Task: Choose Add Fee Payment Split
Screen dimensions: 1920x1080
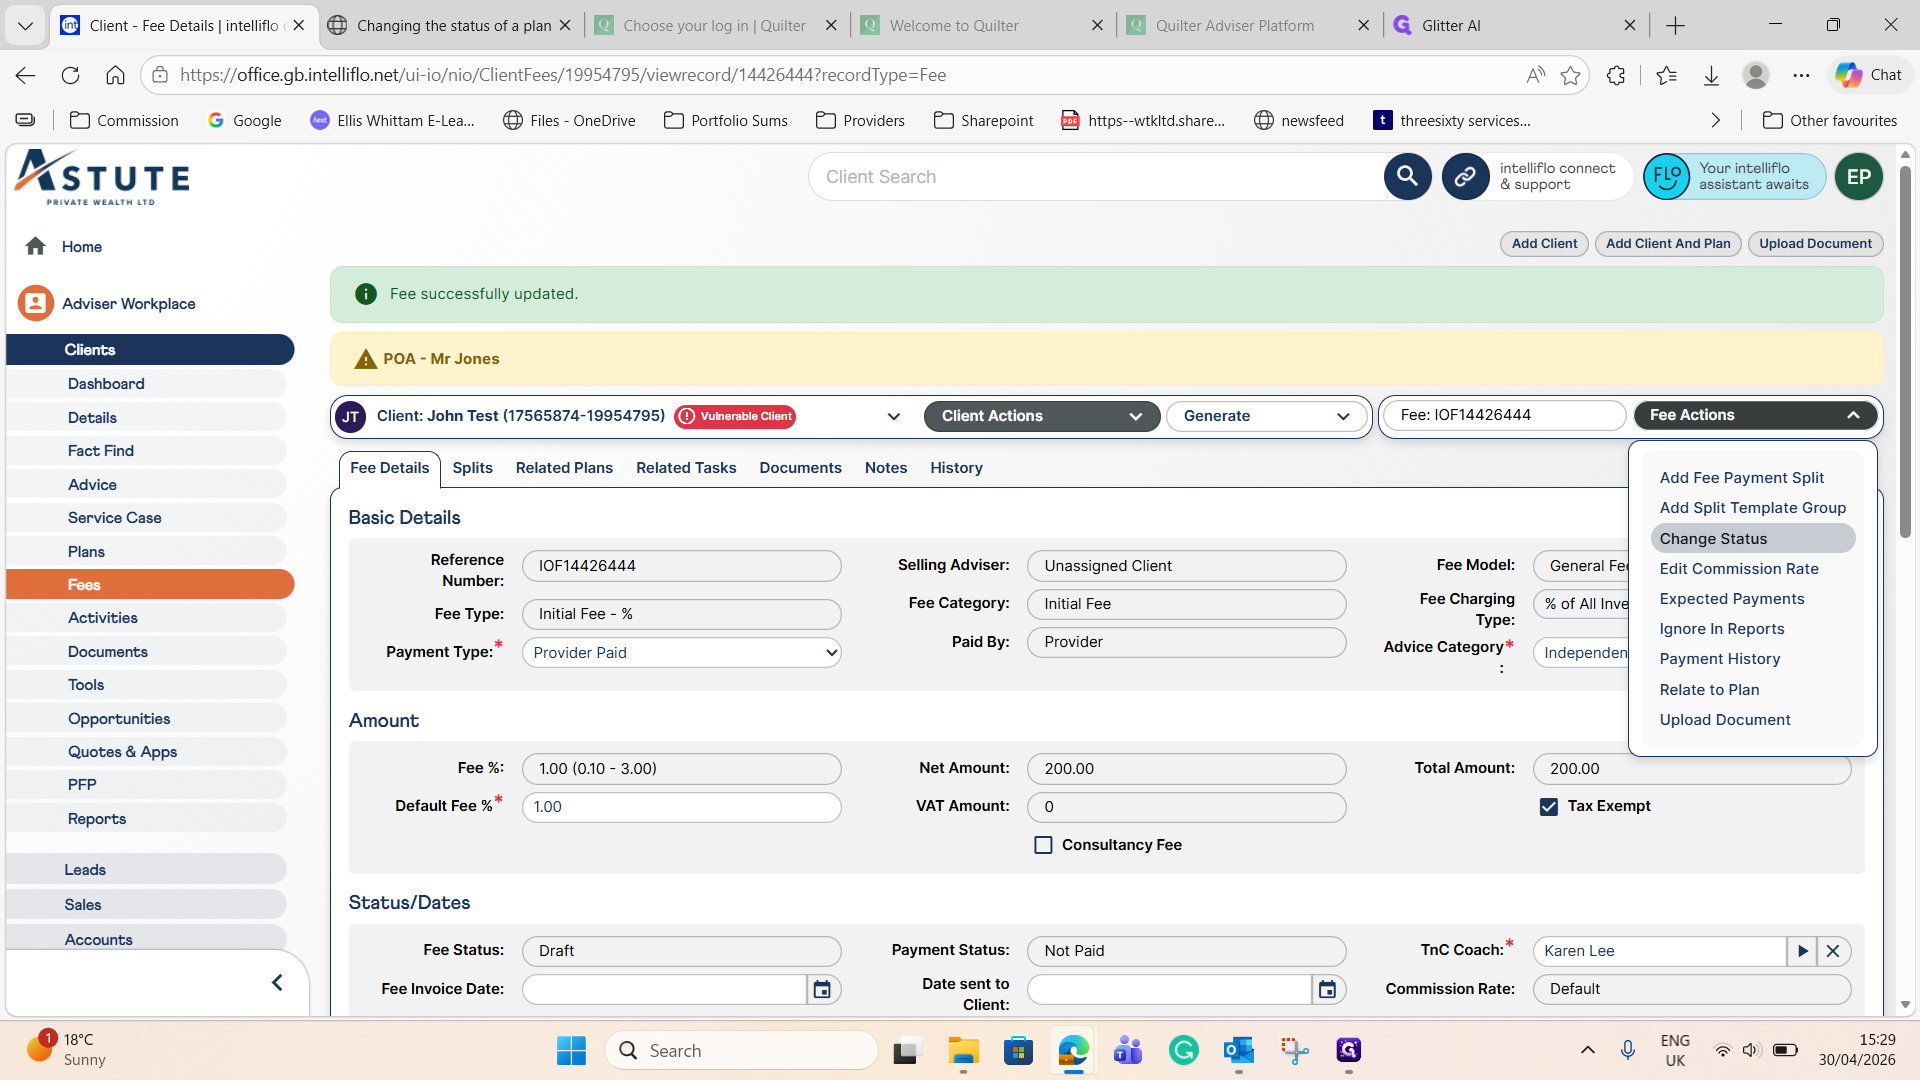Action: click(x=1741, y=478)
